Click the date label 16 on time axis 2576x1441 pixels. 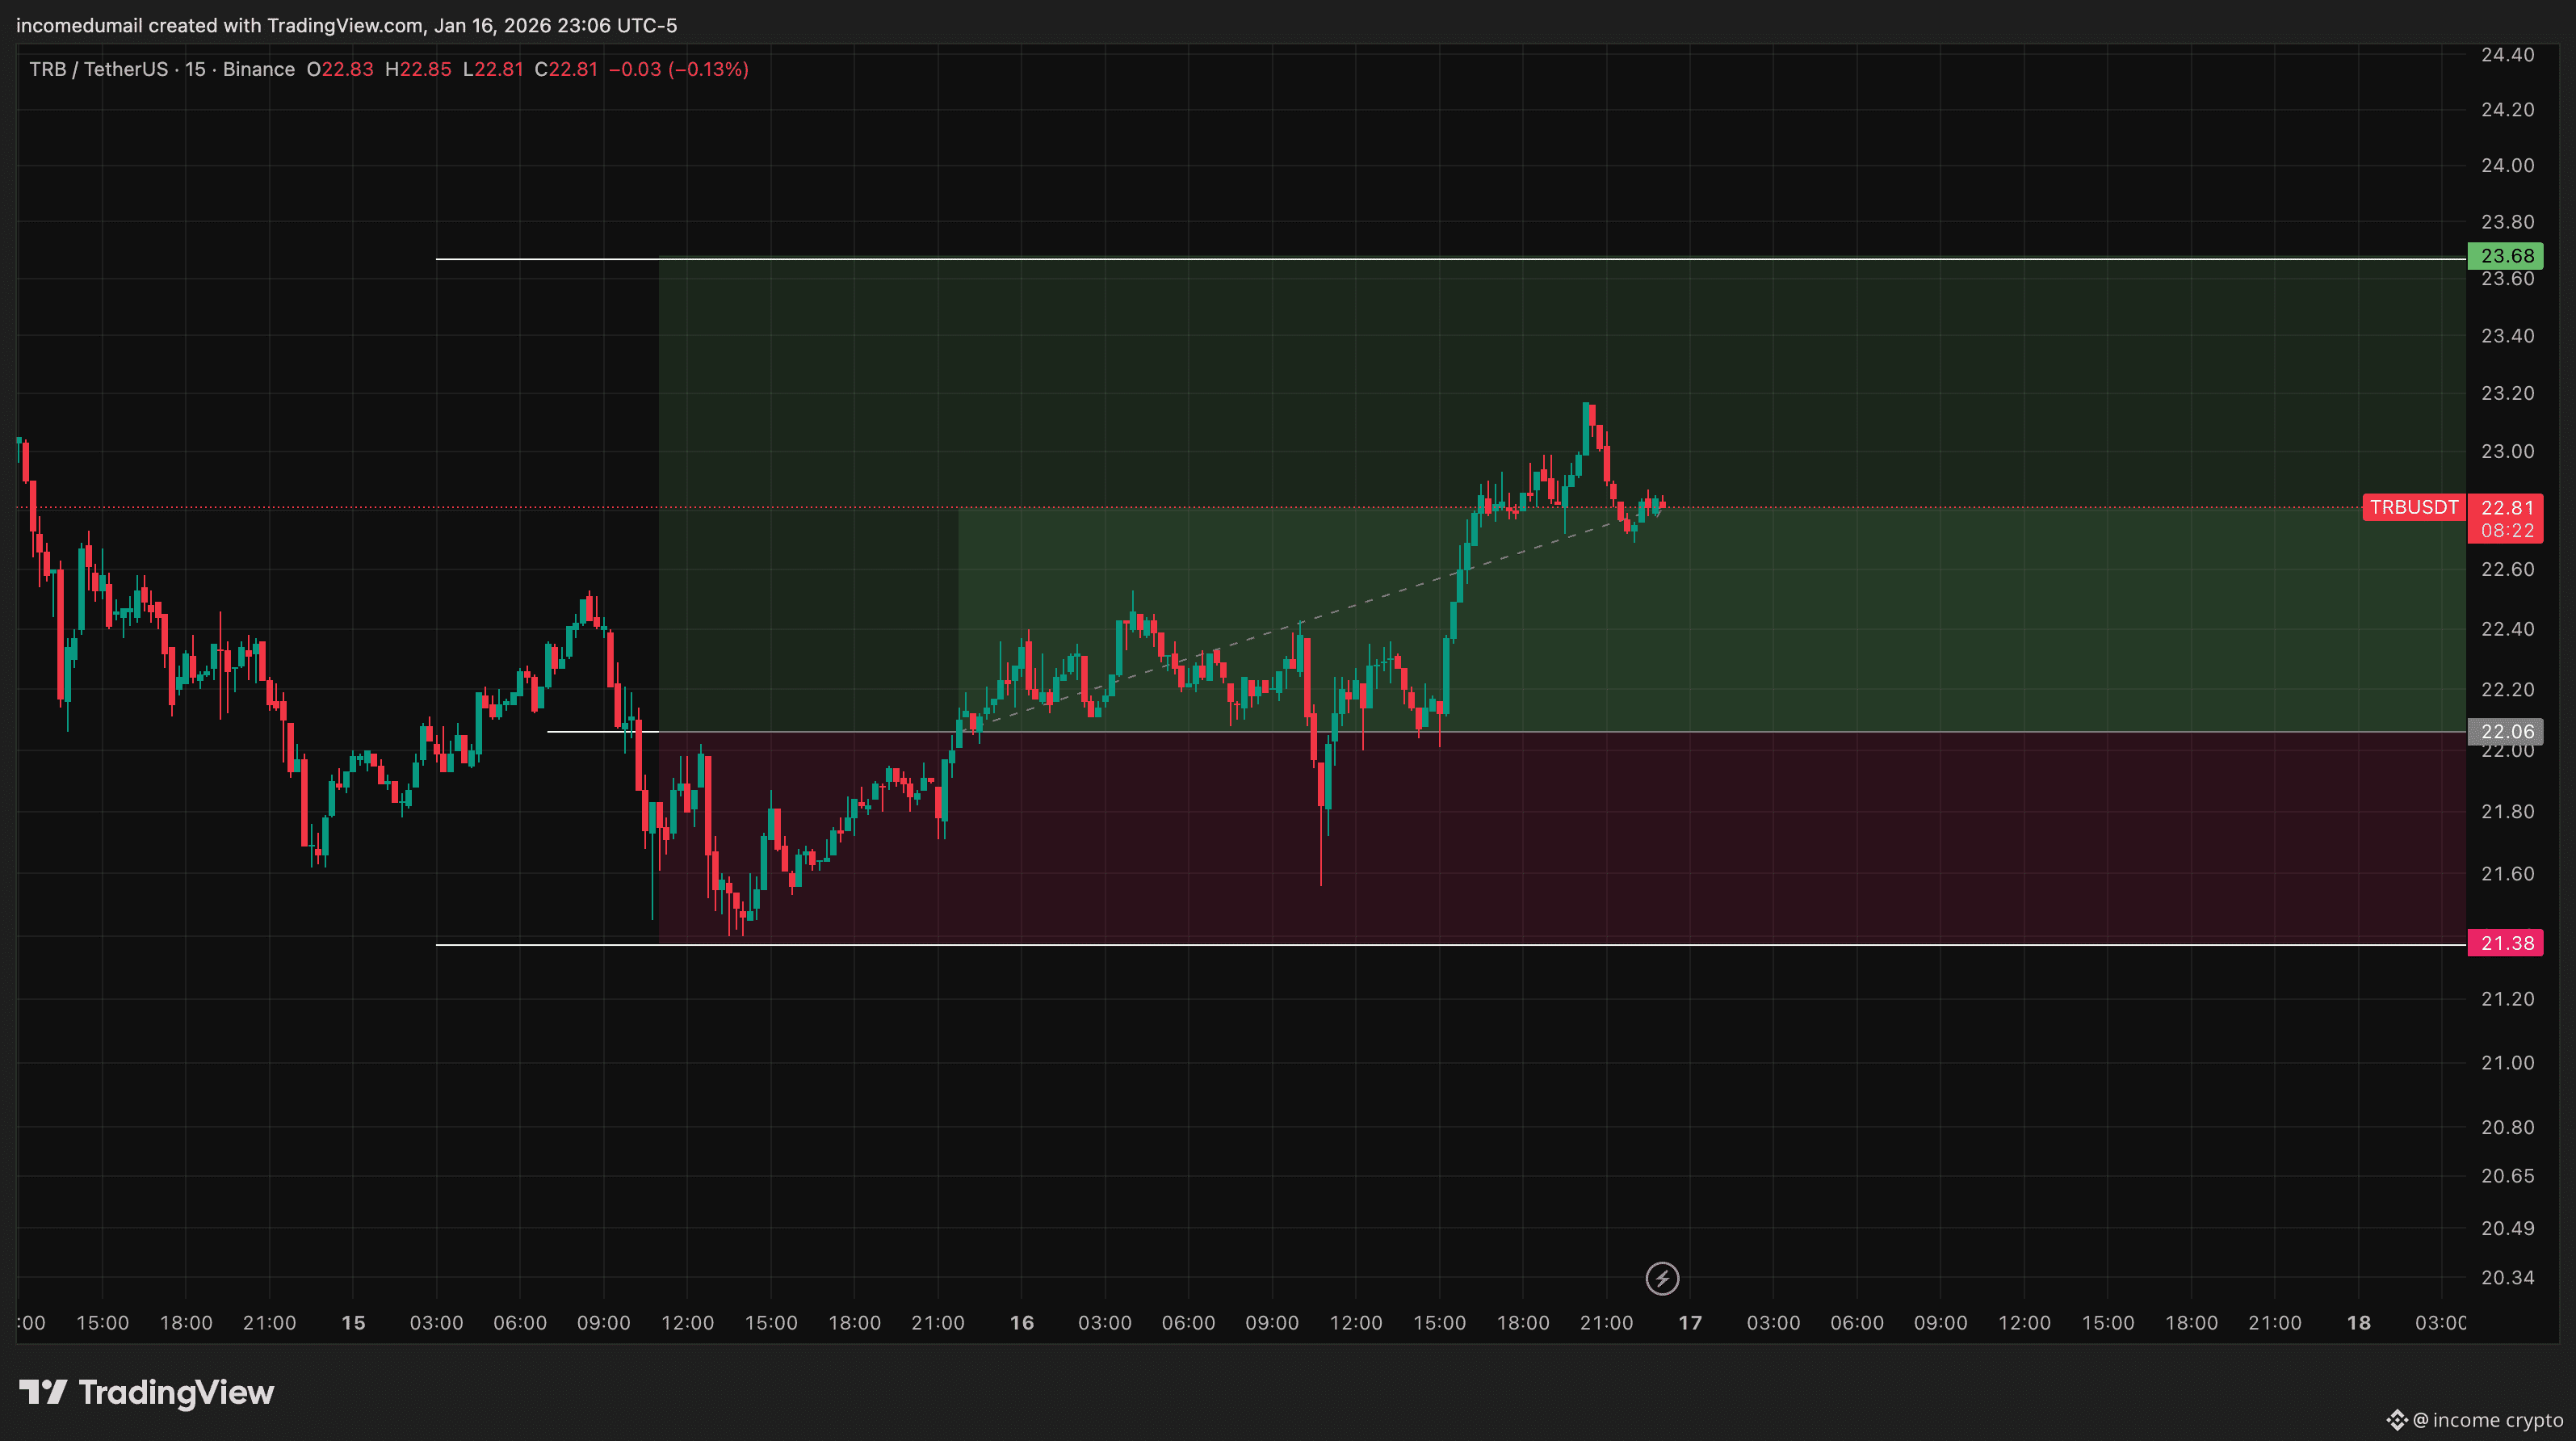(x=1021, y=1322)
